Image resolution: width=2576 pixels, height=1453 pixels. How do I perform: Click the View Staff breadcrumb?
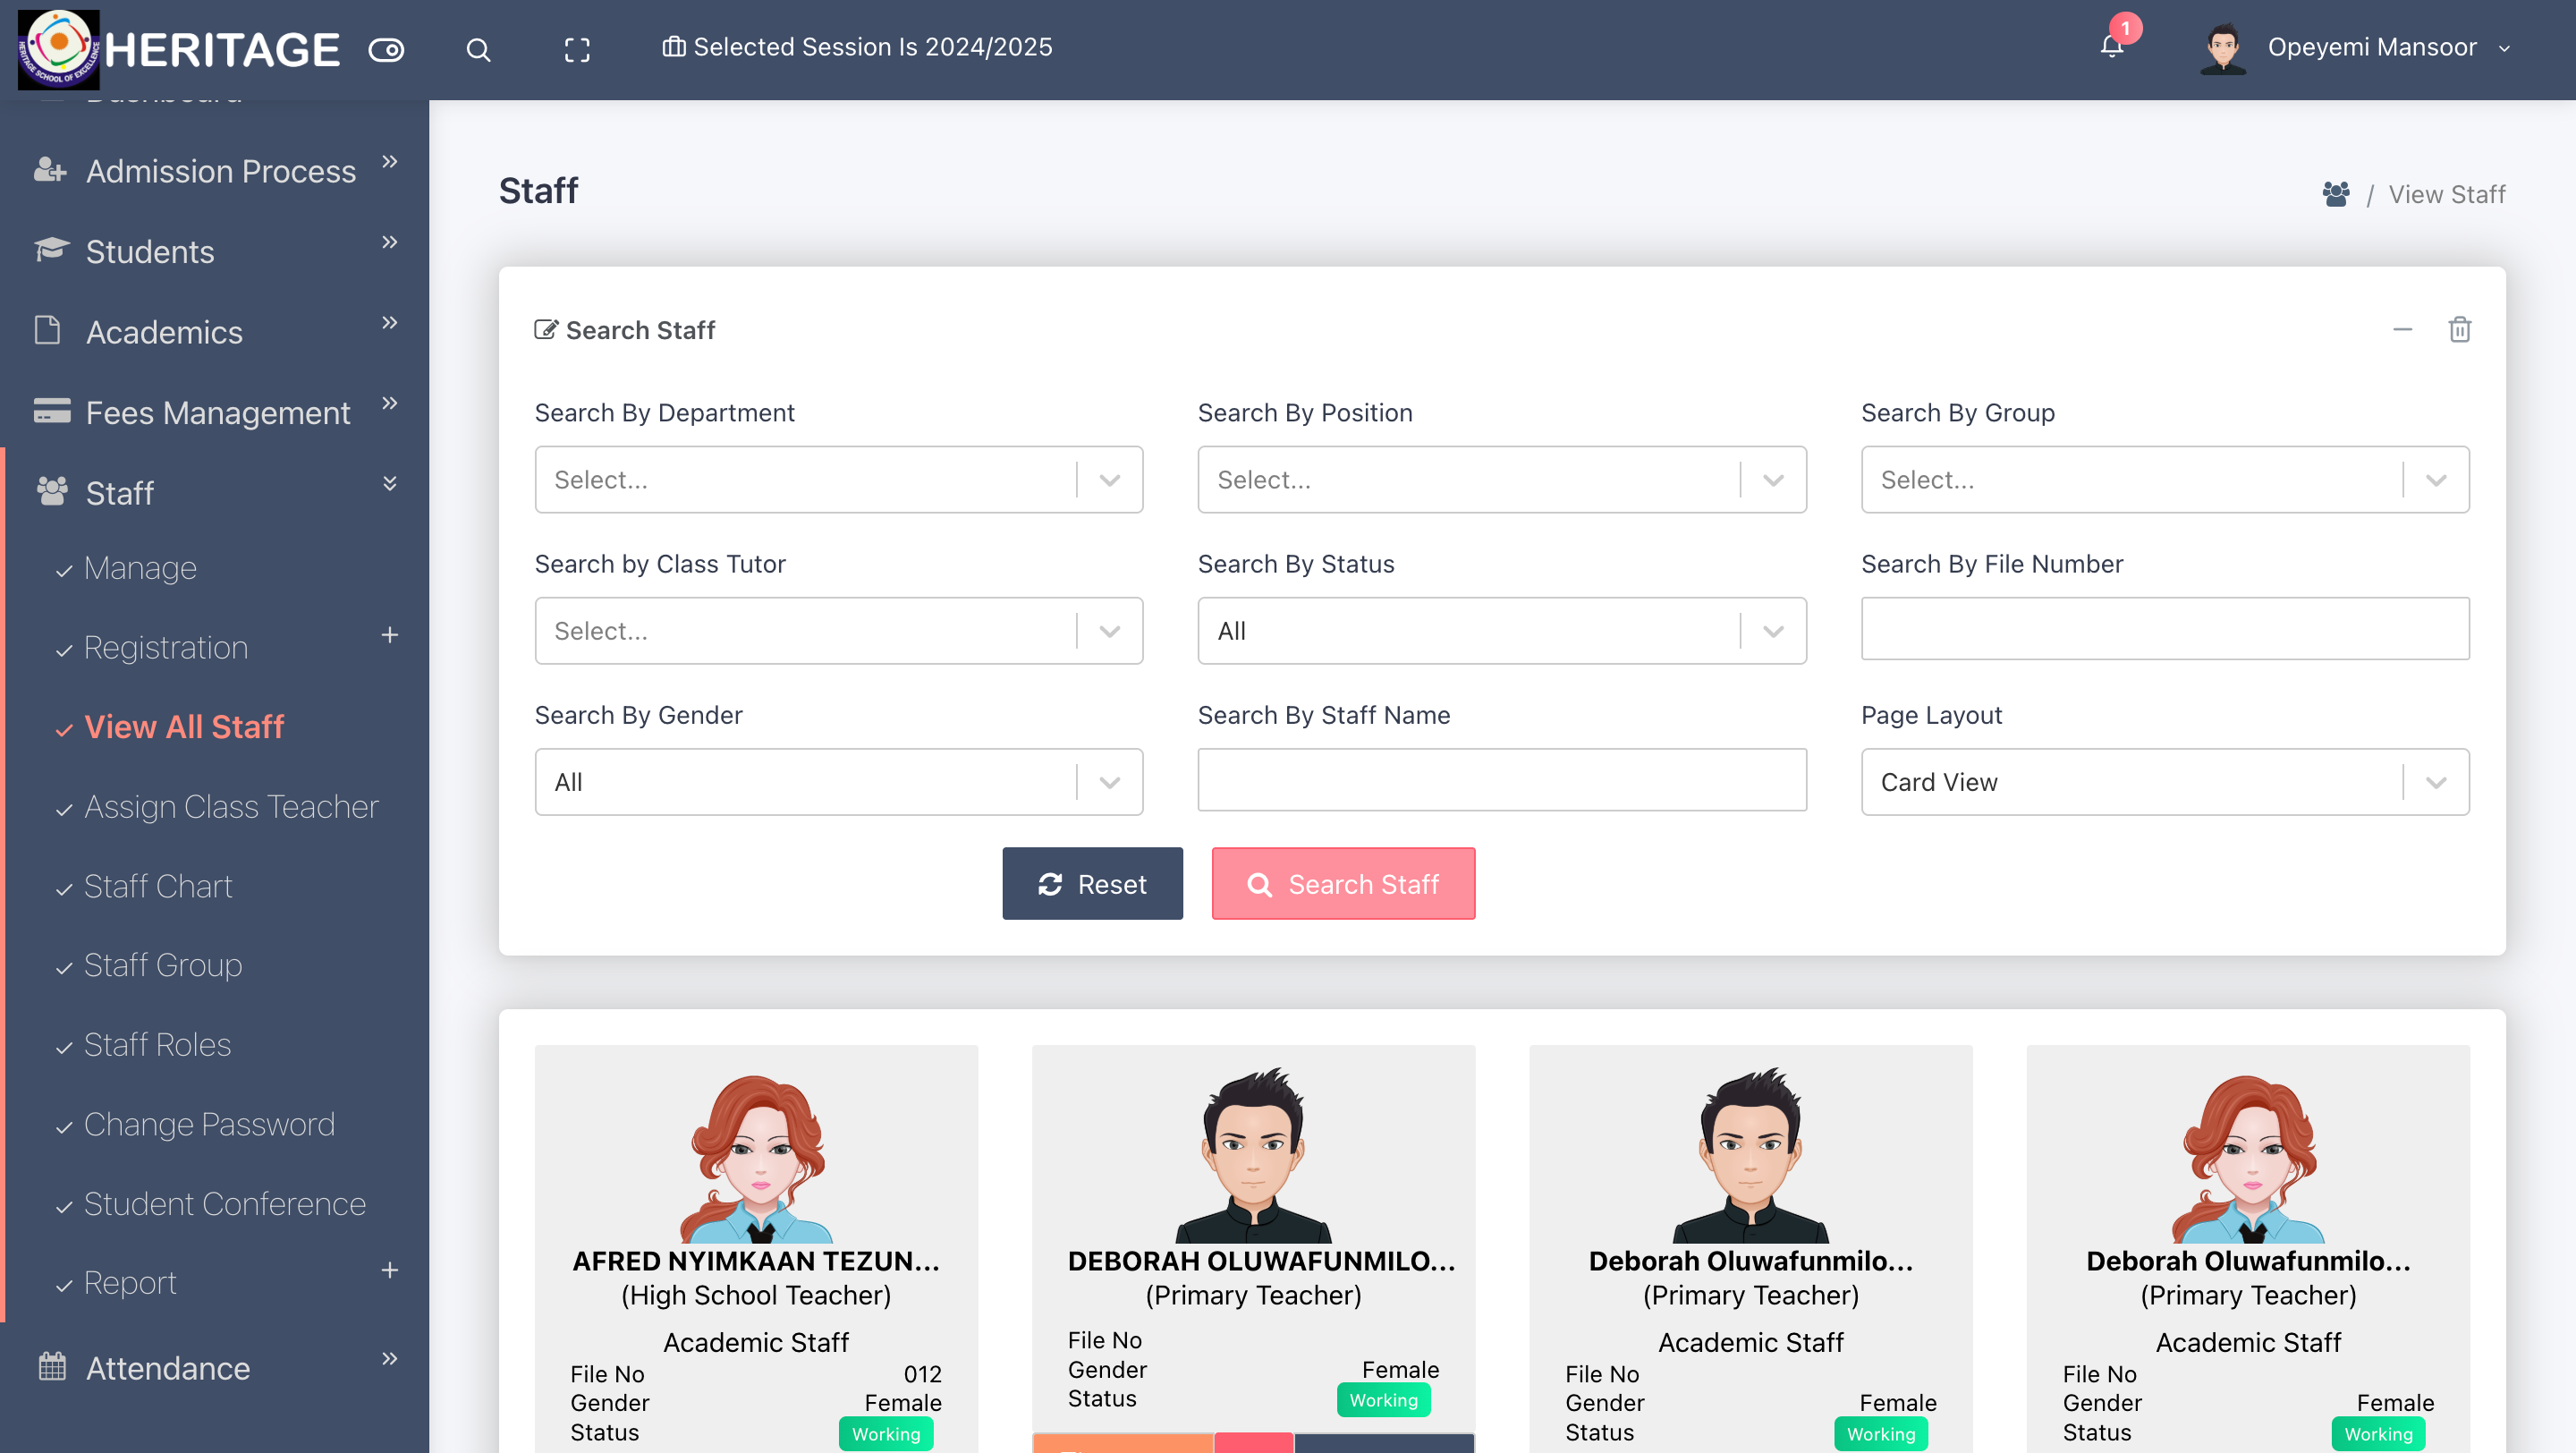click(x=2447, y=194)
